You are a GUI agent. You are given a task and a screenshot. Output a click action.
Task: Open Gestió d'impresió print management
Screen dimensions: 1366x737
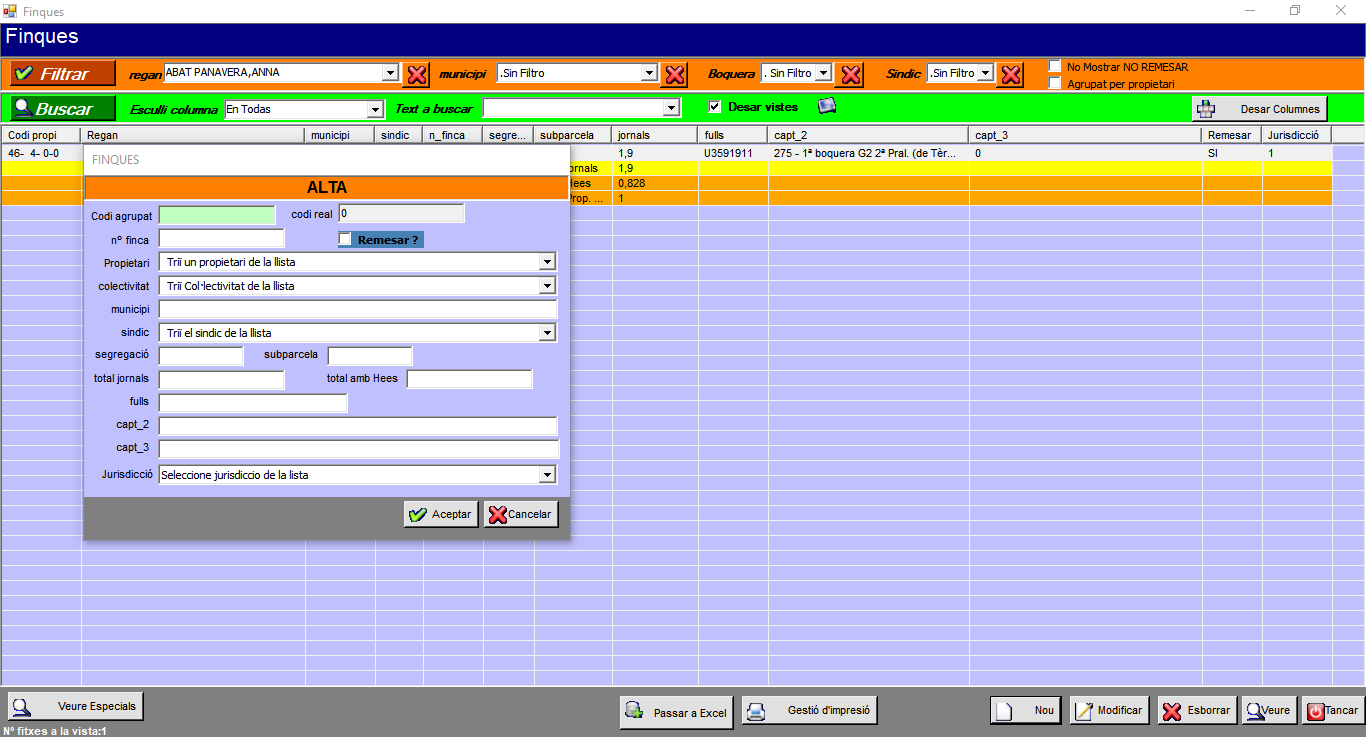(809, 711)
